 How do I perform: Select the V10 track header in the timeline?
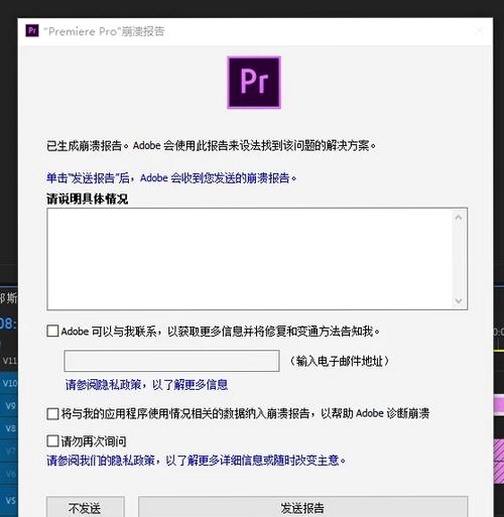(x=9, y=383)
